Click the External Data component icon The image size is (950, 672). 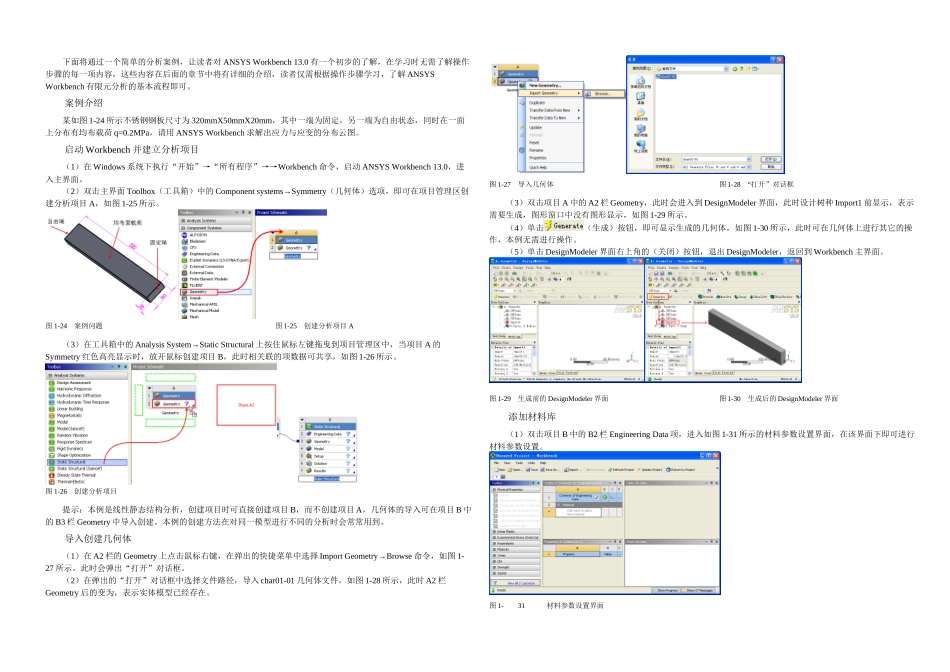(185, 273)
